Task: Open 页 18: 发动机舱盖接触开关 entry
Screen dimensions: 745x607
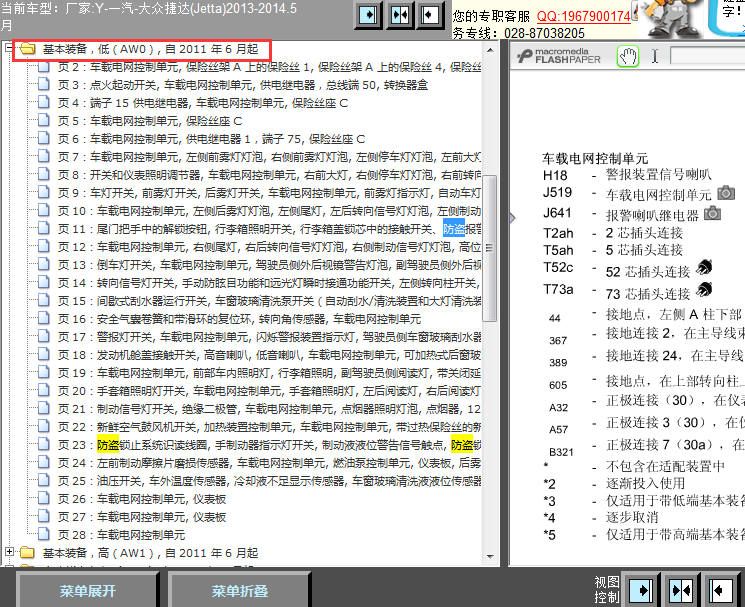Action: click(269, 355)
